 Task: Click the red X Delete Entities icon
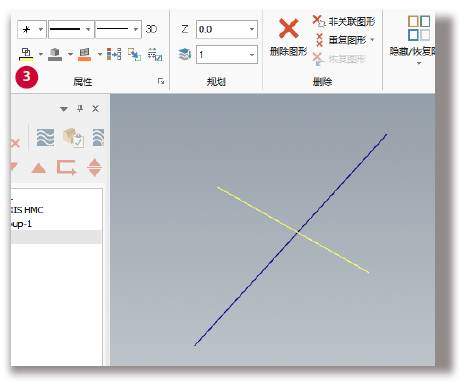click(288, 29)
